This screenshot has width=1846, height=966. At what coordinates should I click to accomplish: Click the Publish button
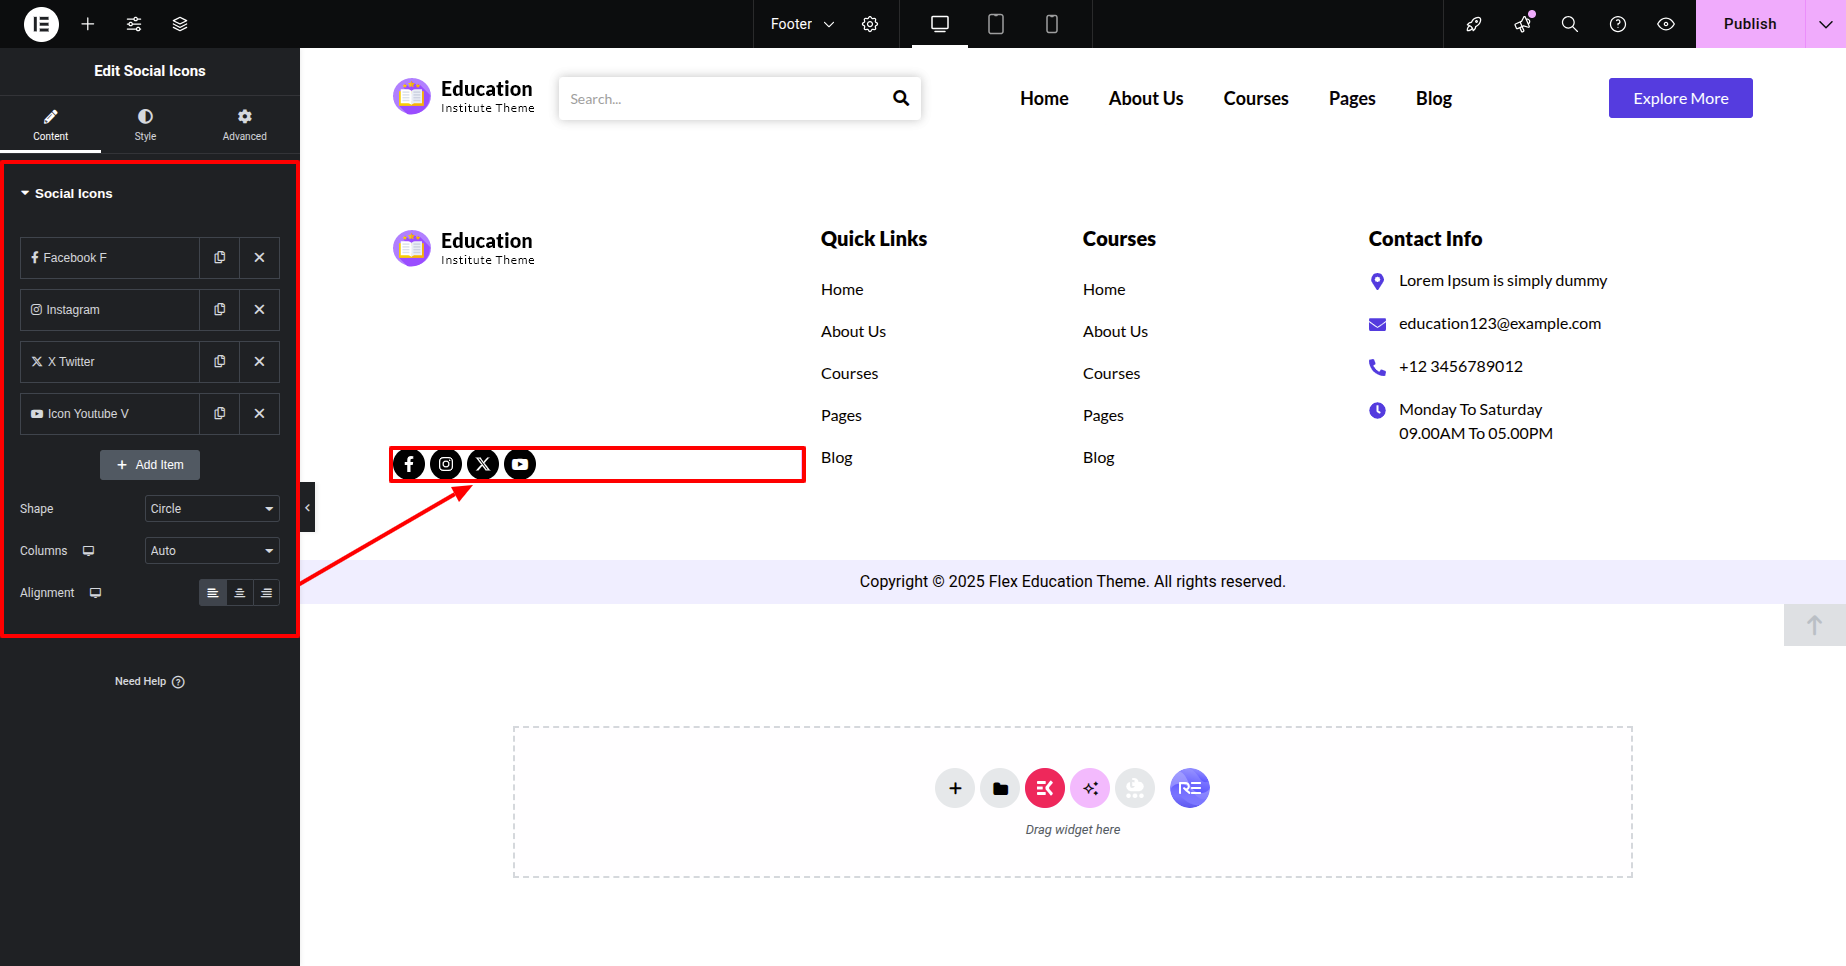coord(1750,24)
